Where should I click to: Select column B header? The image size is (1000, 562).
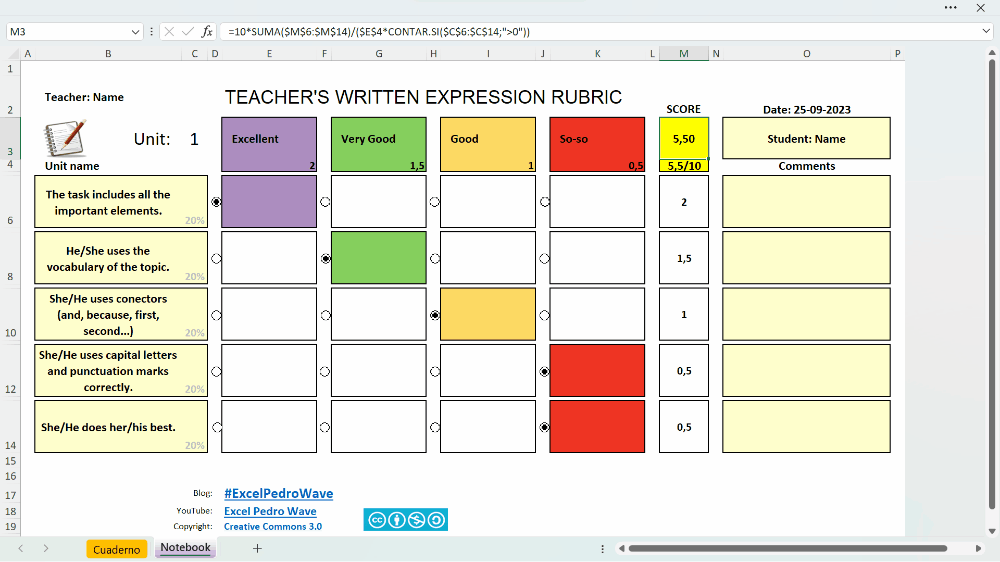coord(108,54)
